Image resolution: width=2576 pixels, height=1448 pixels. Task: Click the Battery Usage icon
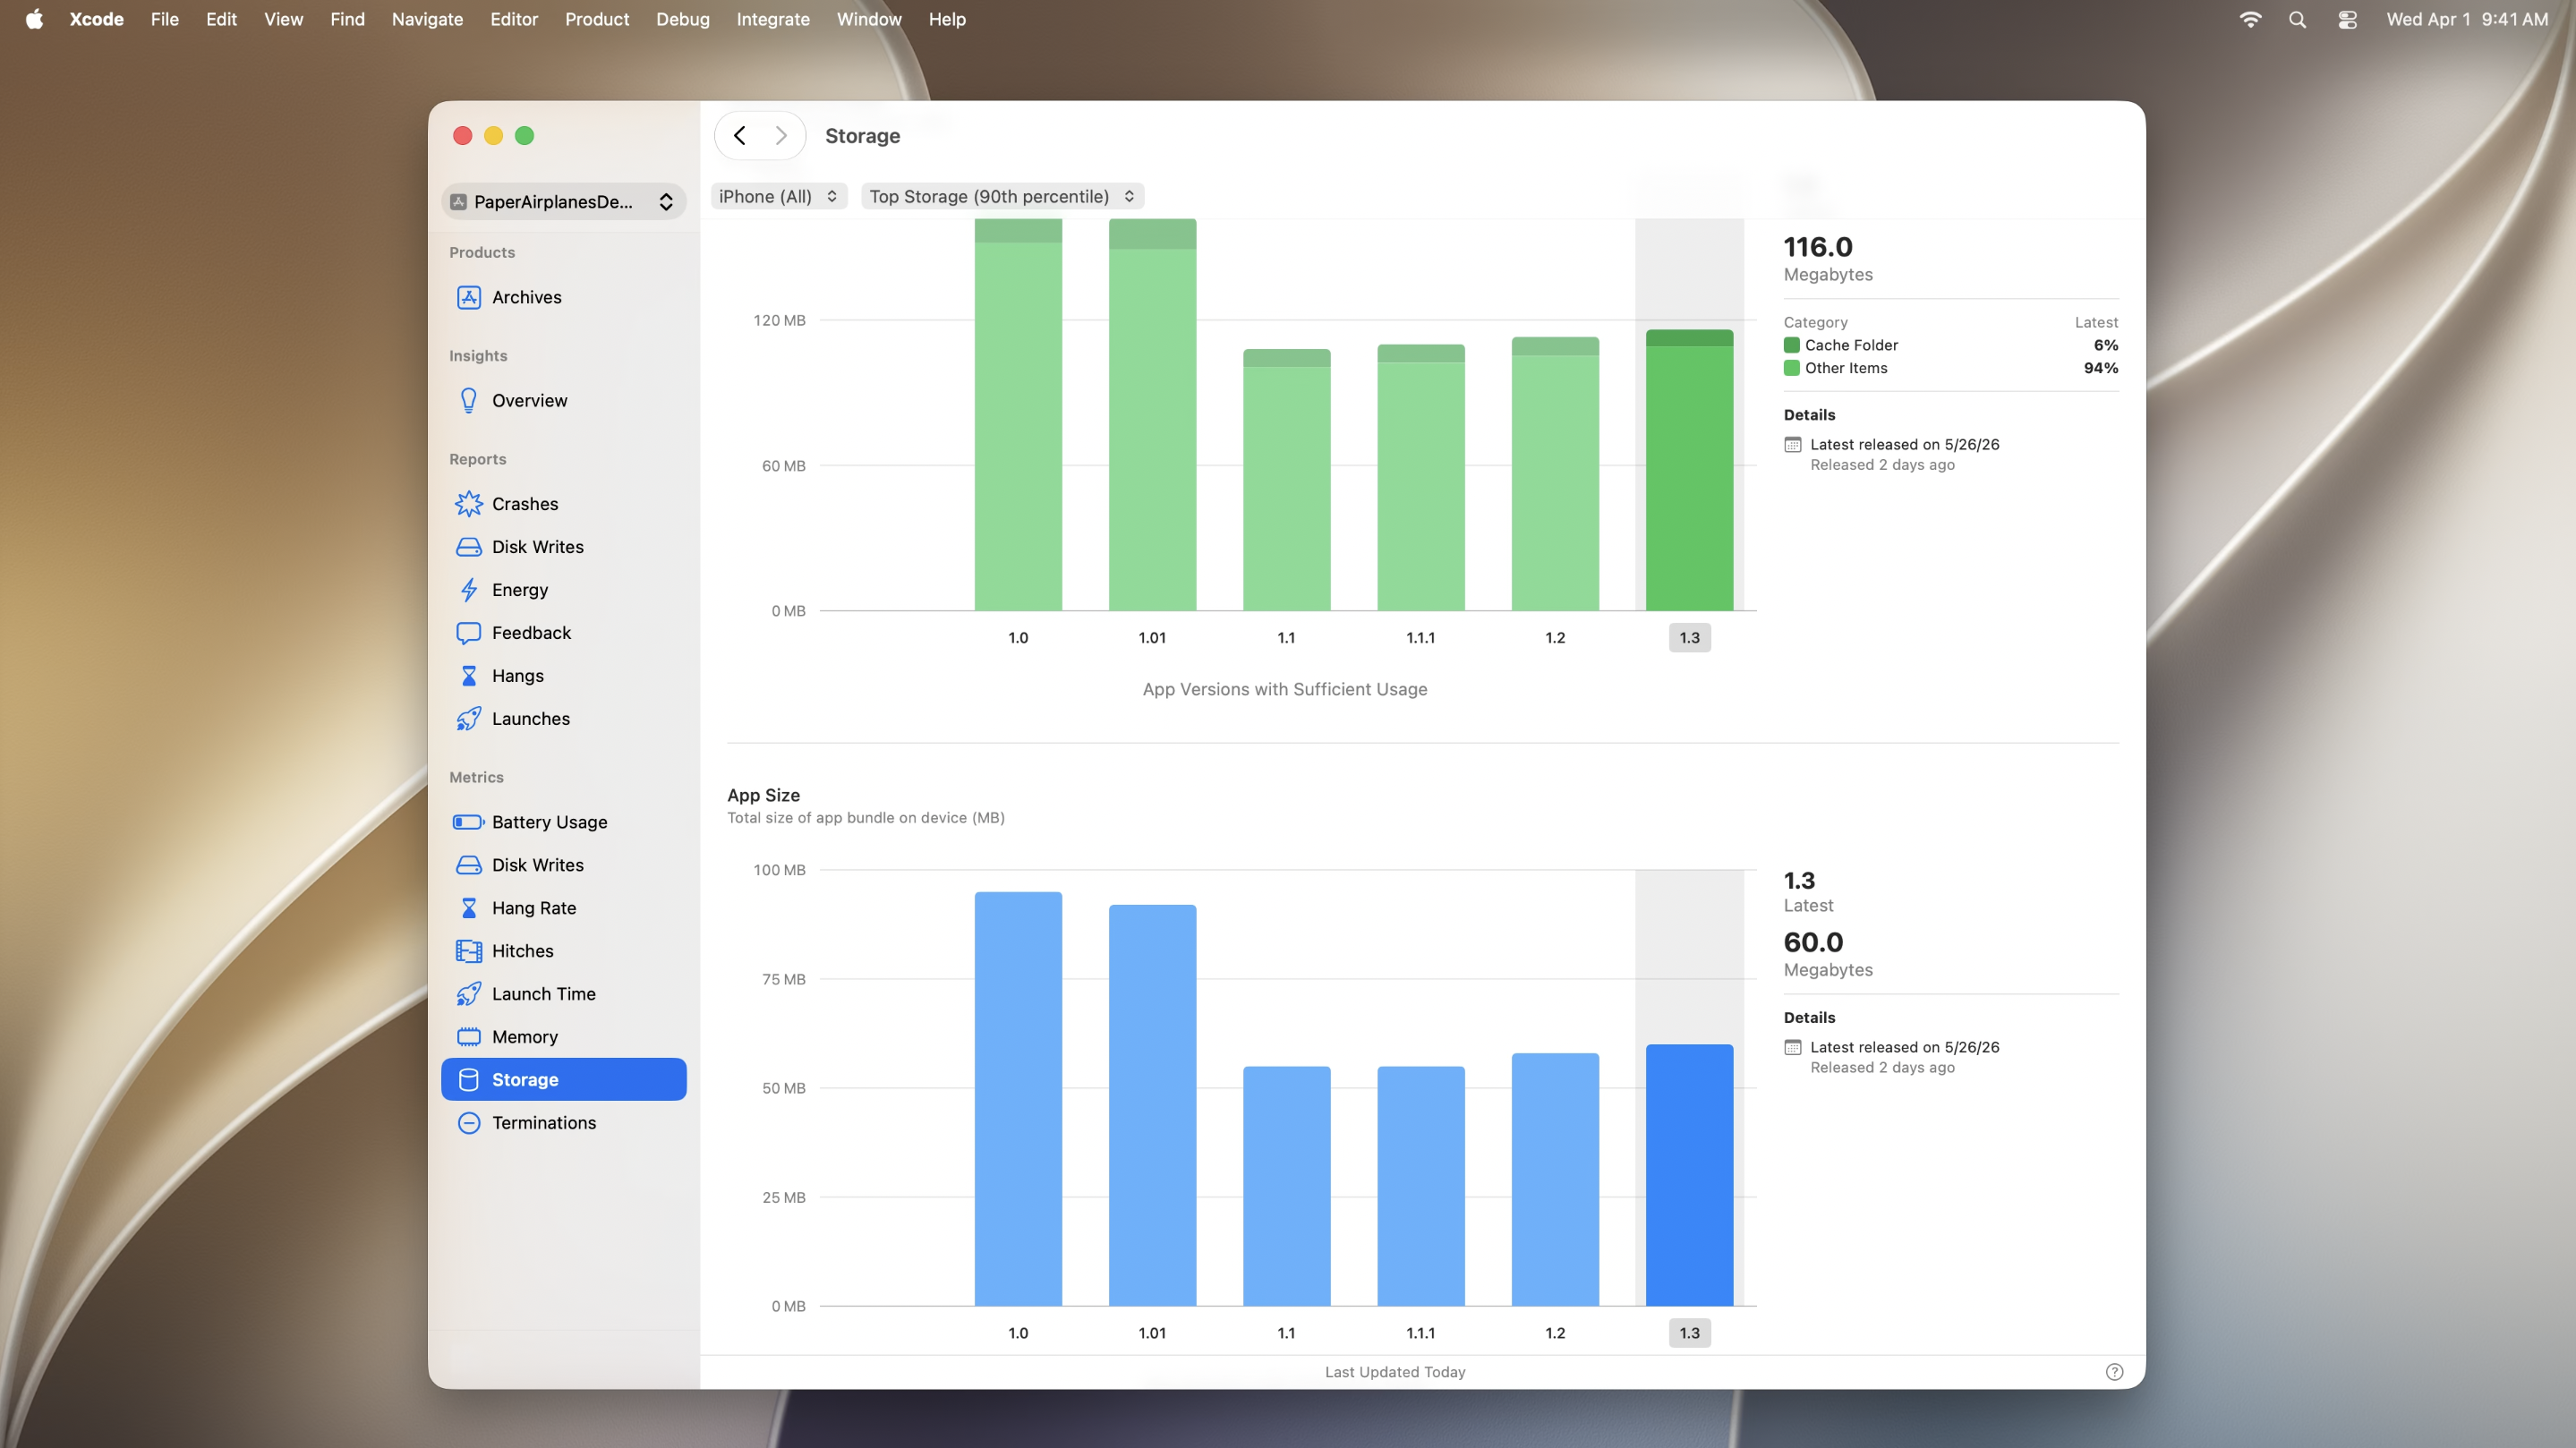468,821
